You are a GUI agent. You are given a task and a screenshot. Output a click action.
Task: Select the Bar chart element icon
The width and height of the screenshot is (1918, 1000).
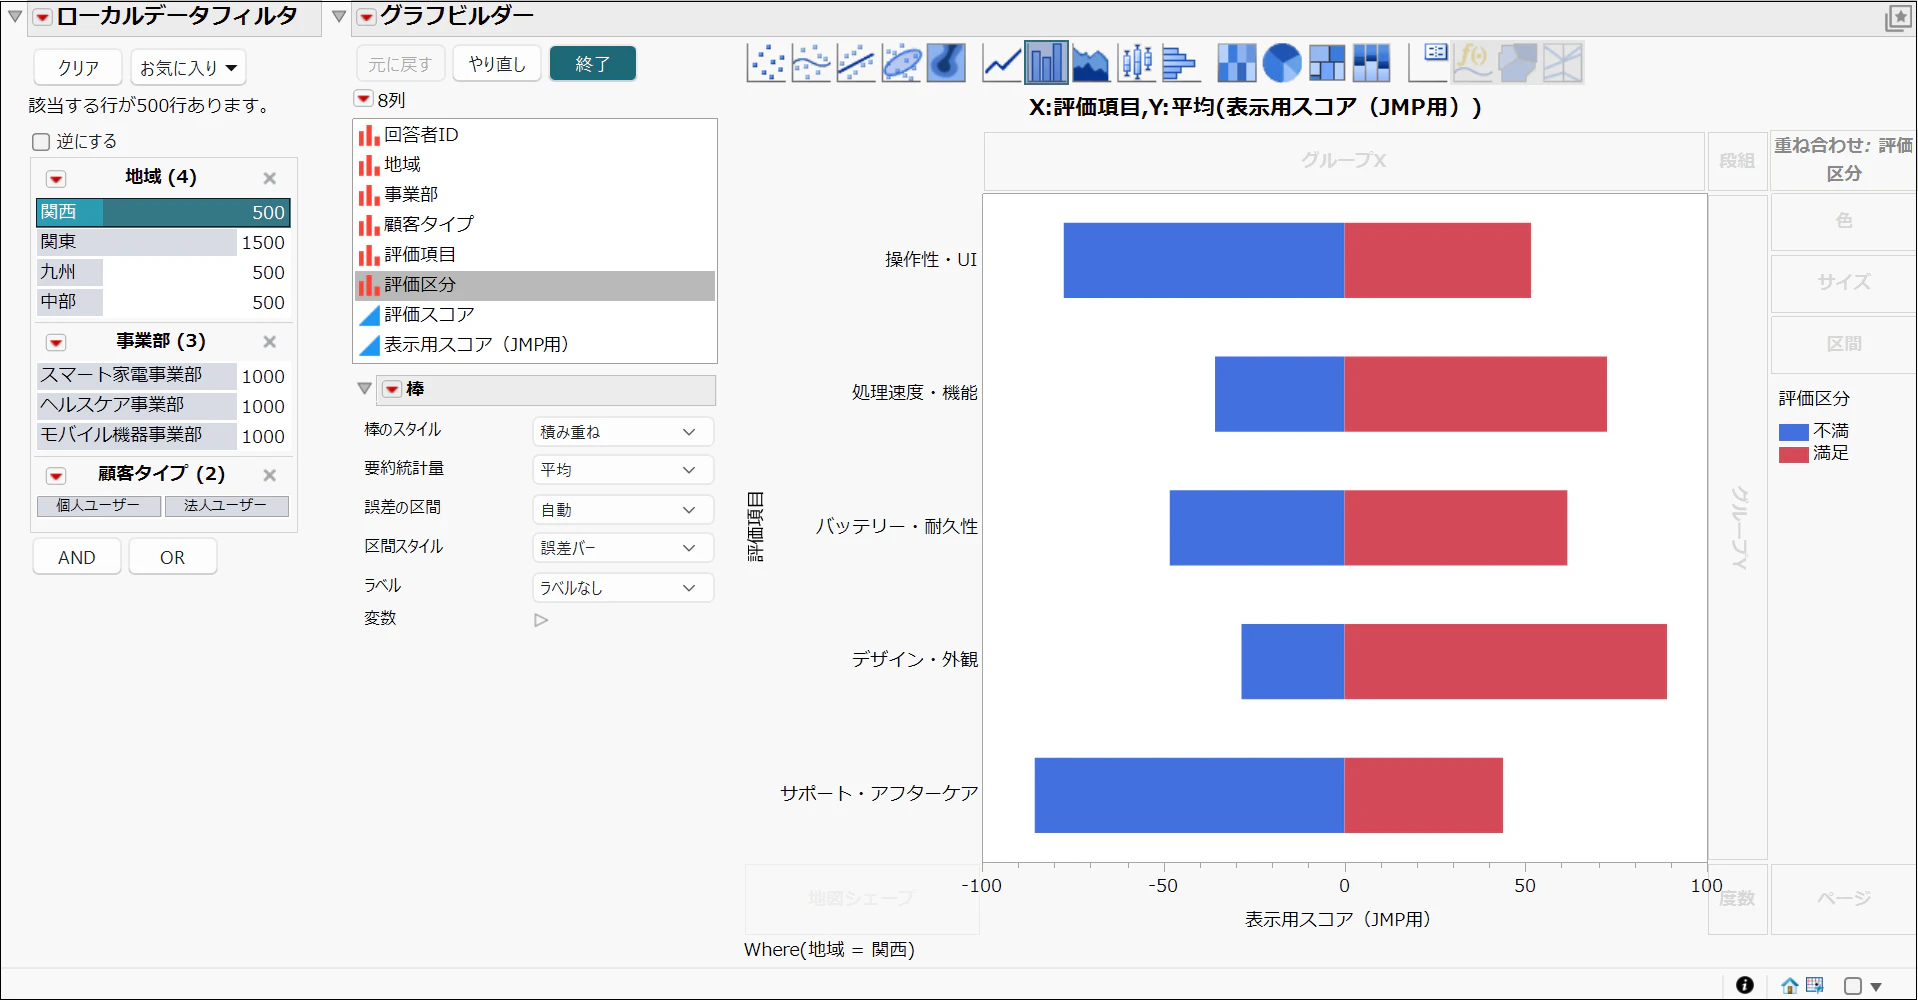click(1046, 63)
